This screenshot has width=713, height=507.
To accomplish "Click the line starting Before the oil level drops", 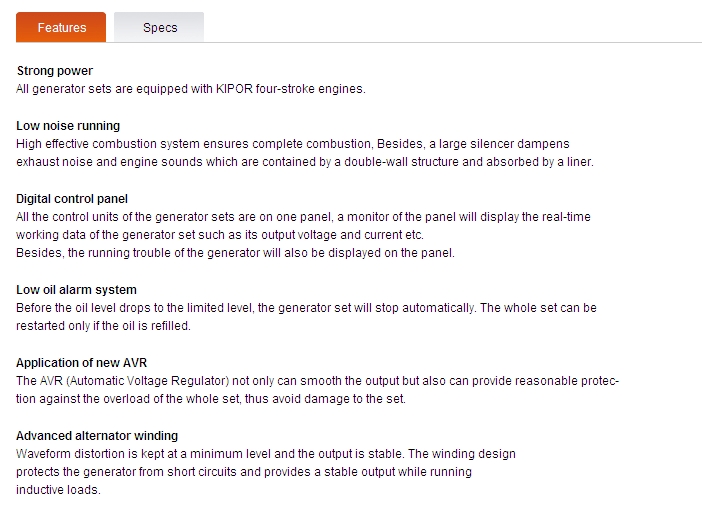I will (x=306, y=308).
